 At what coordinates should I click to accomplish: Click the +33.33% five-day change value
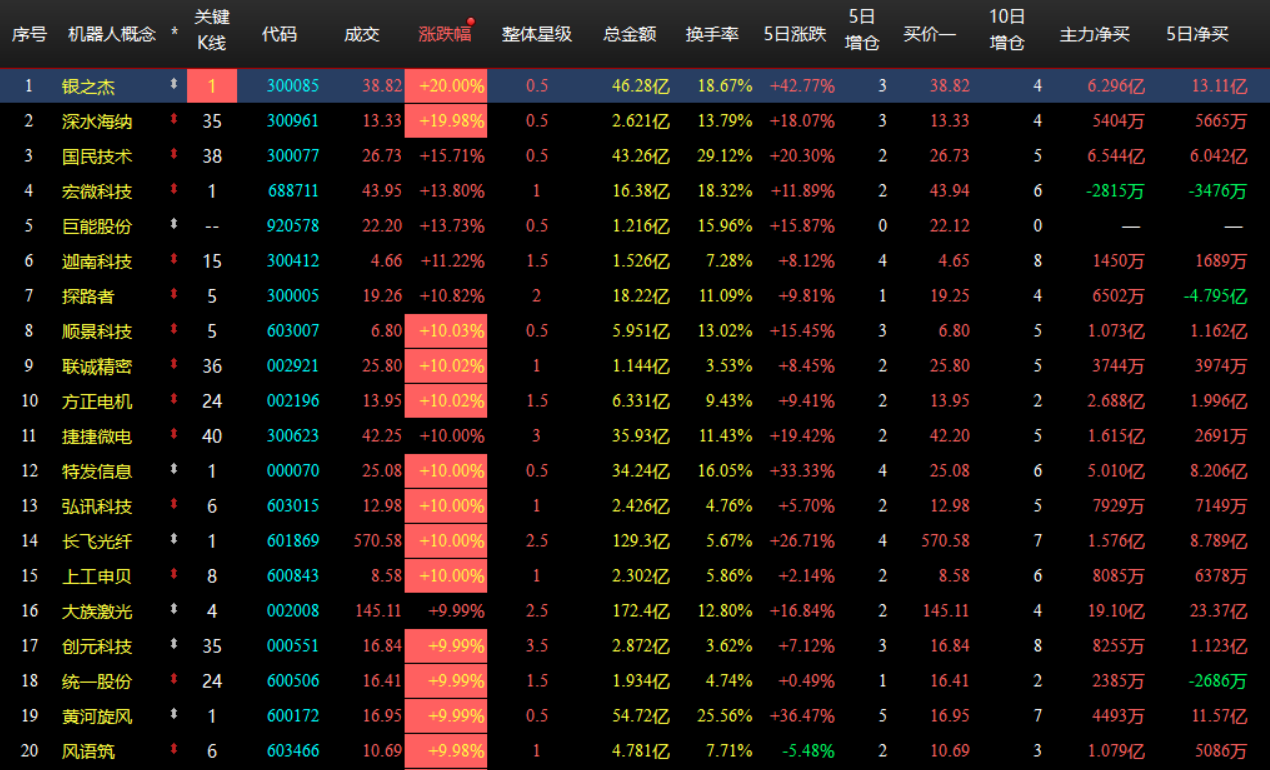(x=802, y=471)
